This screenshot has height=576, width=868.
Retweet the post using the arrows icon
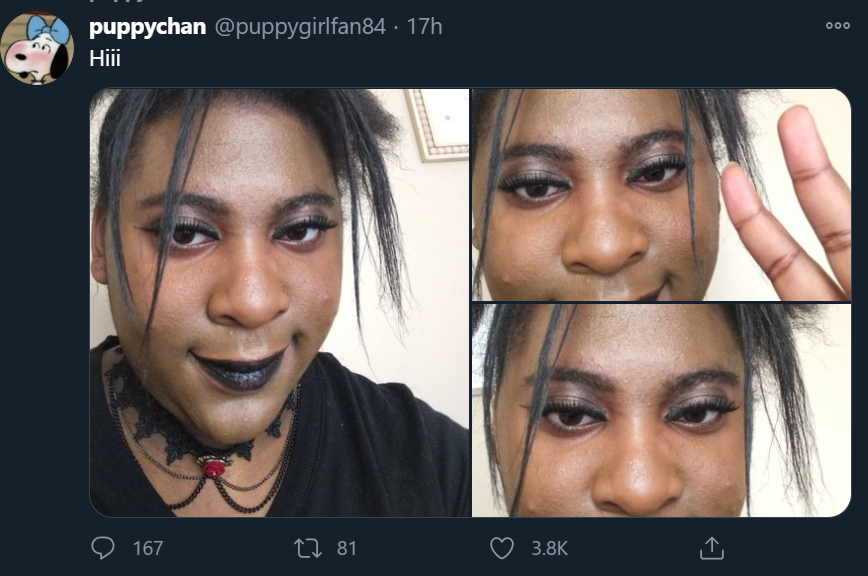point(307,548)
